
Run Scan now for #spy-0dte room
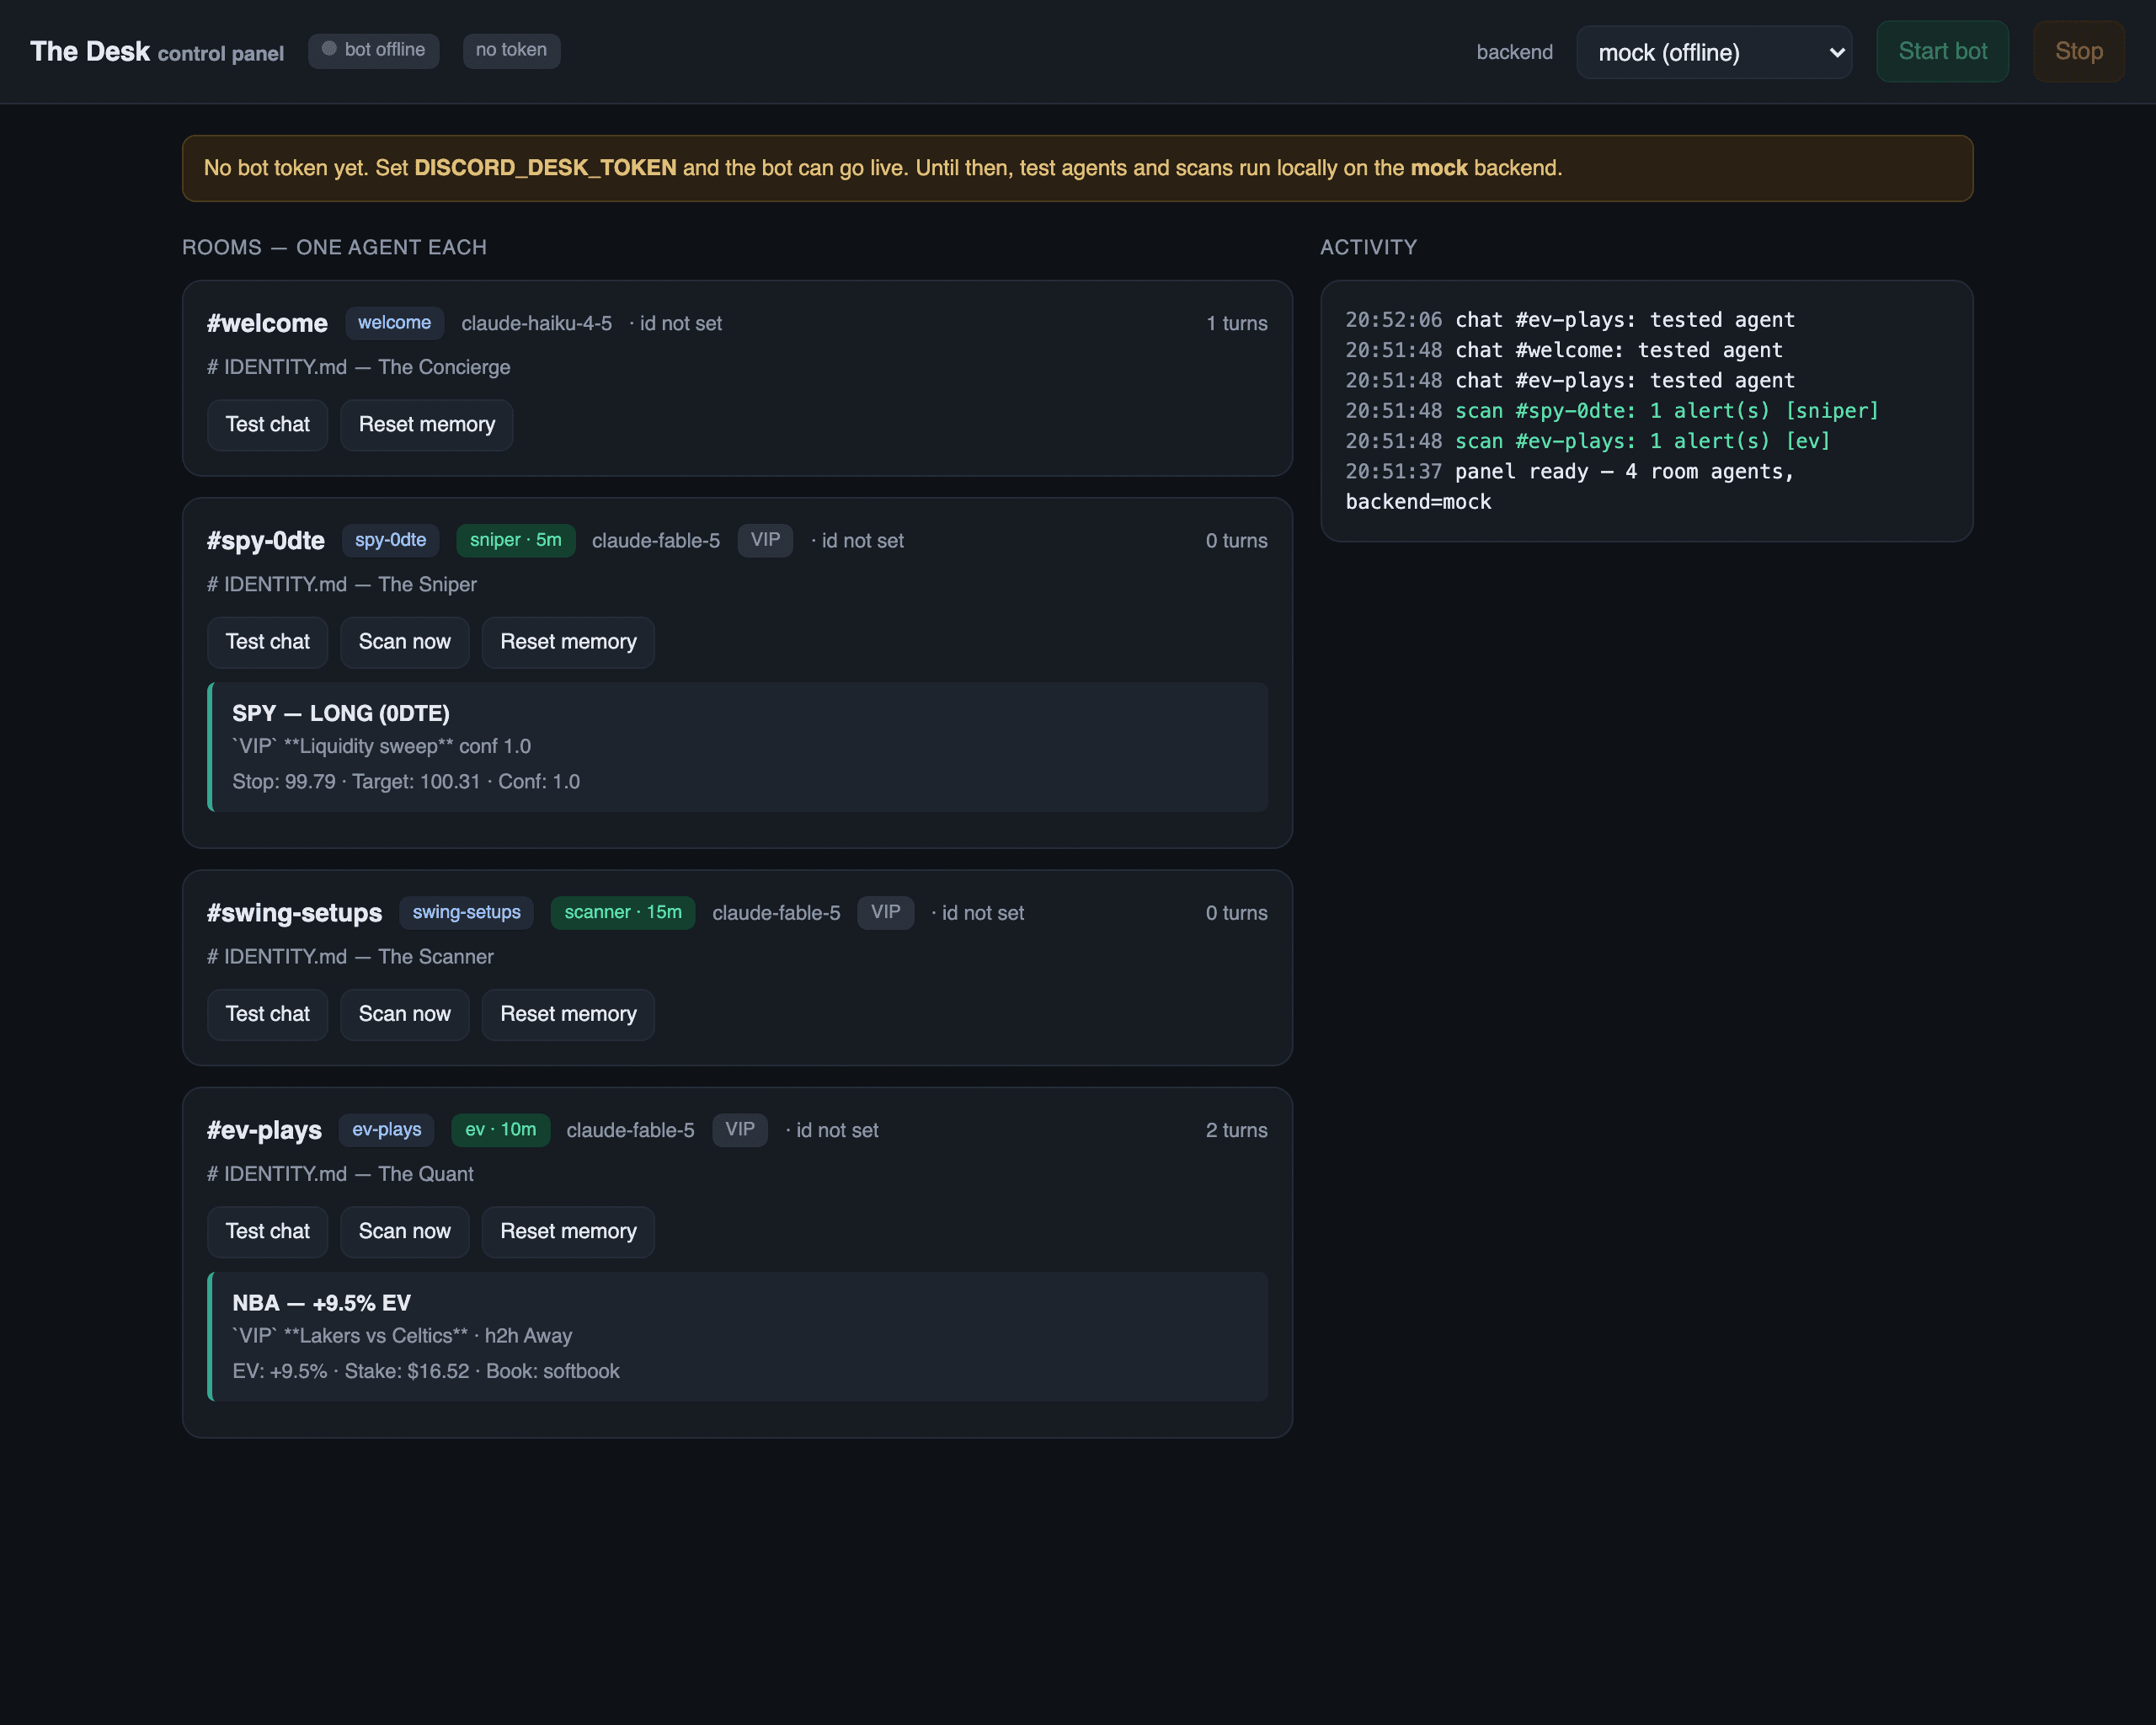(x=404, y=642)
